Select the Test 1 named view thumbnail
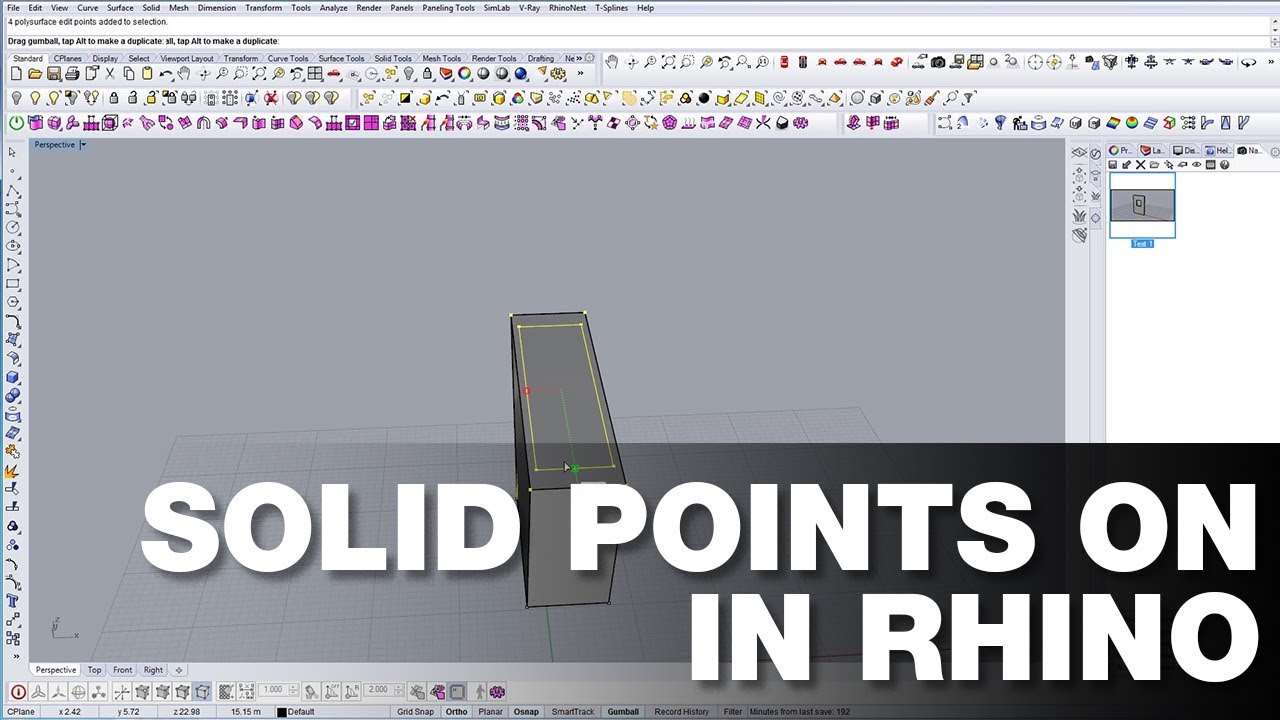1280x720 pixels. pos(1142,204)
